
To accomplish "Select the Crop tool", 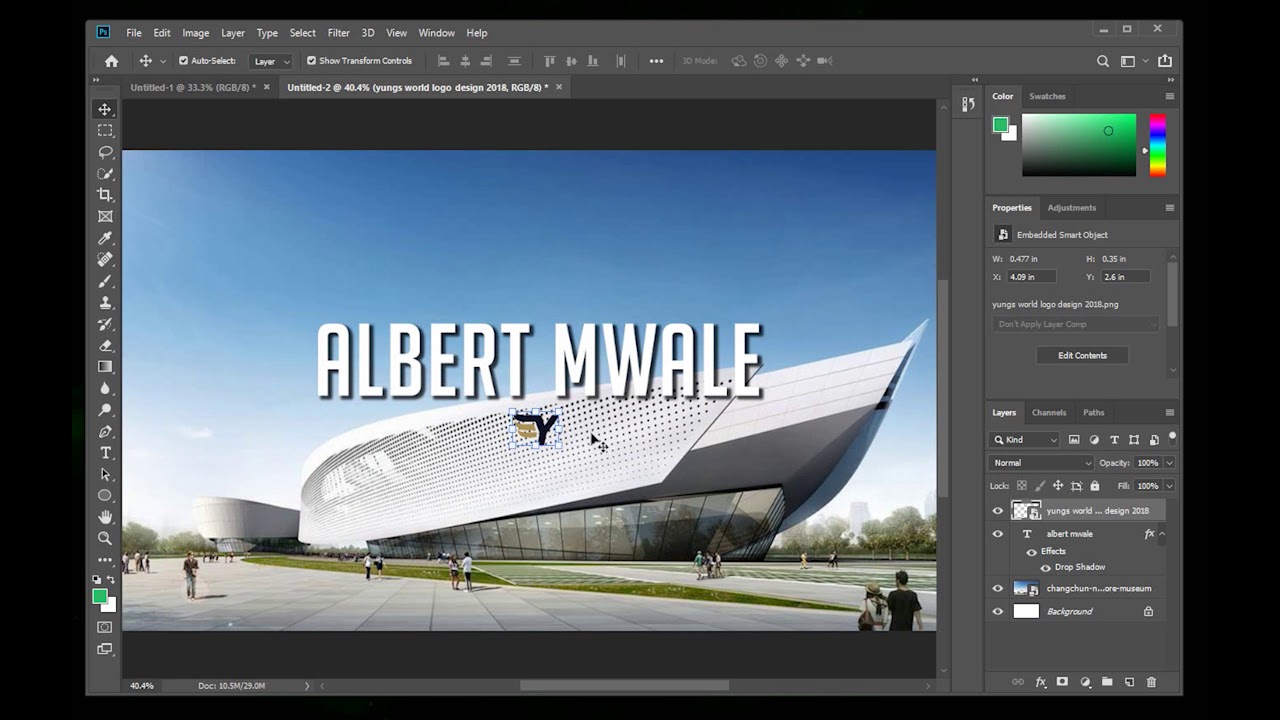I will (x=105, y=195).
